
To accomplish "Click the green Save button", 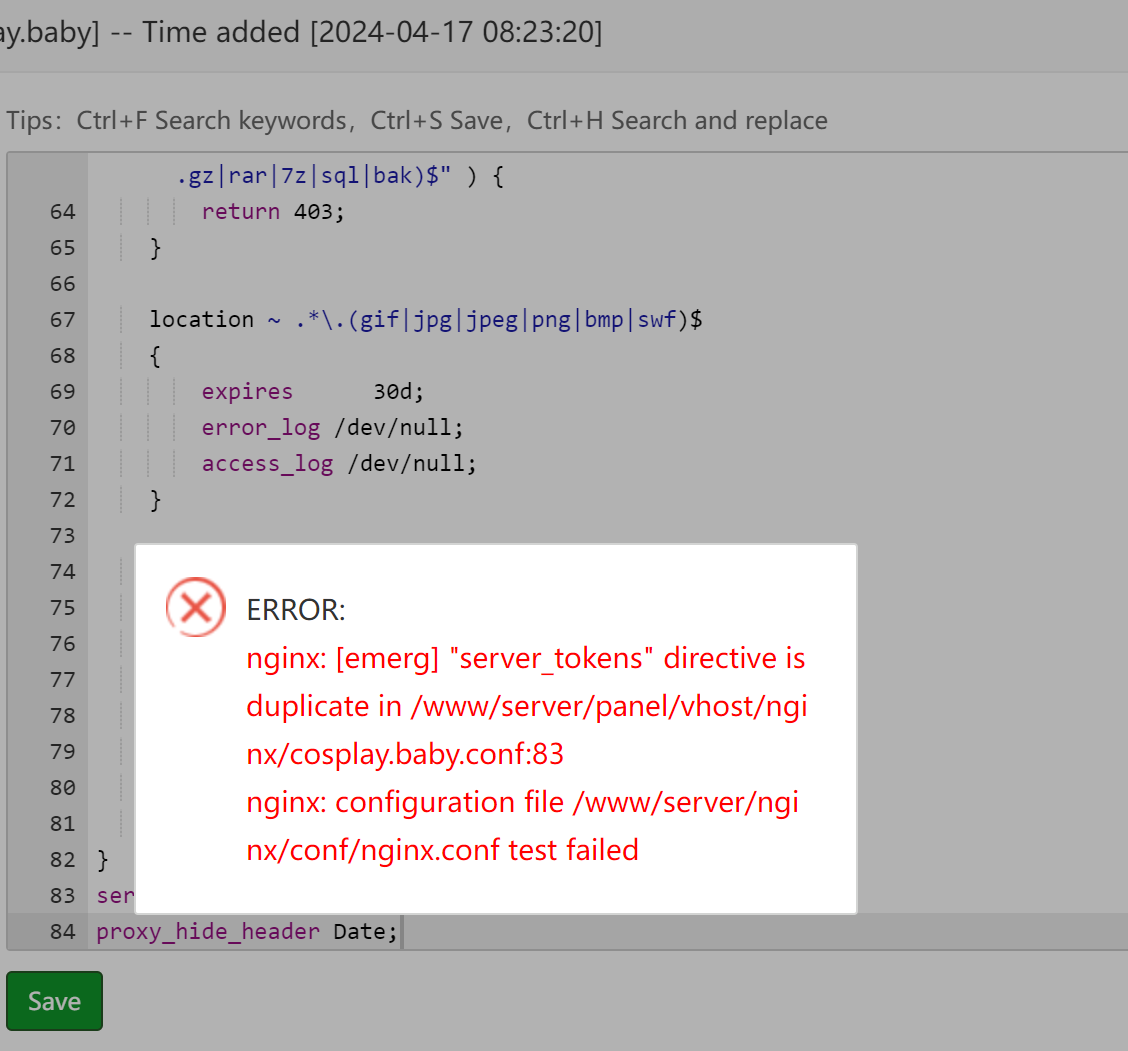I will coord(54,1001).
